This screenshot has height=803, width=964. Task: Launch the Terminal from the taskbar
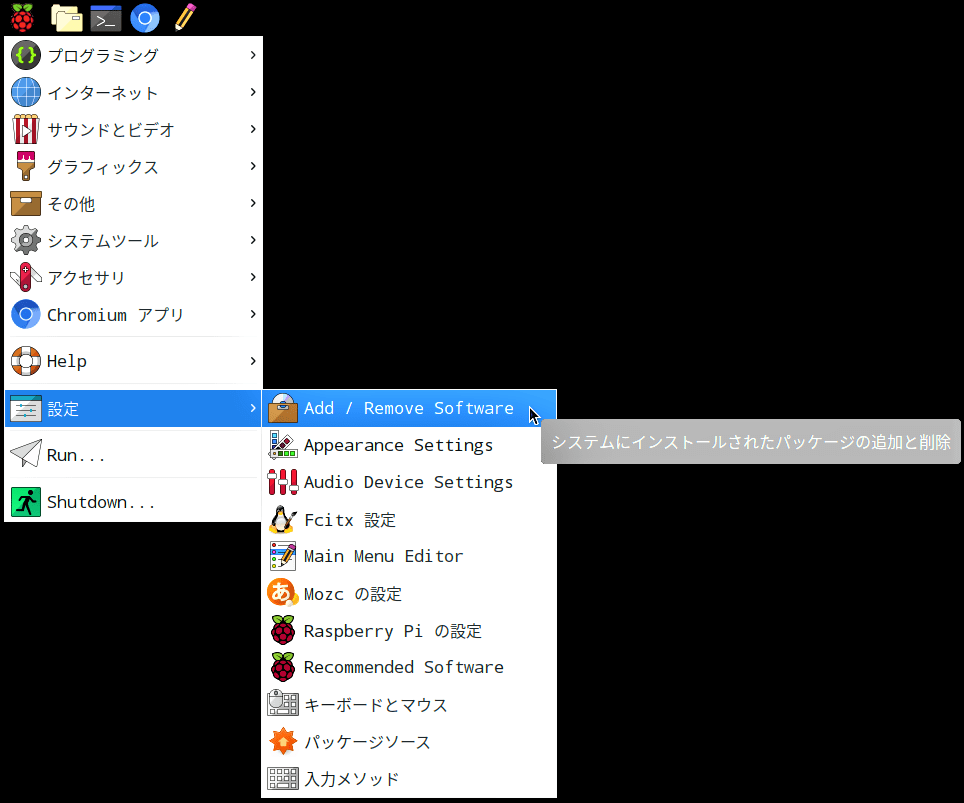106,18
